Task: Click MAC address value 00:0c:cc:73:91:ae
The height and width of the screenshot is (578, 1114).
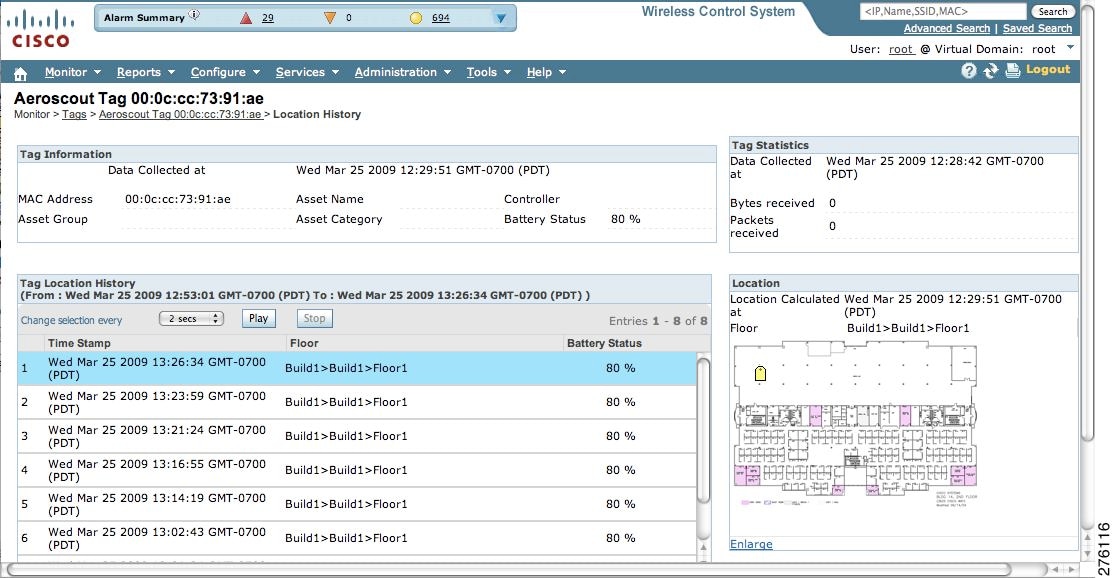Action: (178, 200)
